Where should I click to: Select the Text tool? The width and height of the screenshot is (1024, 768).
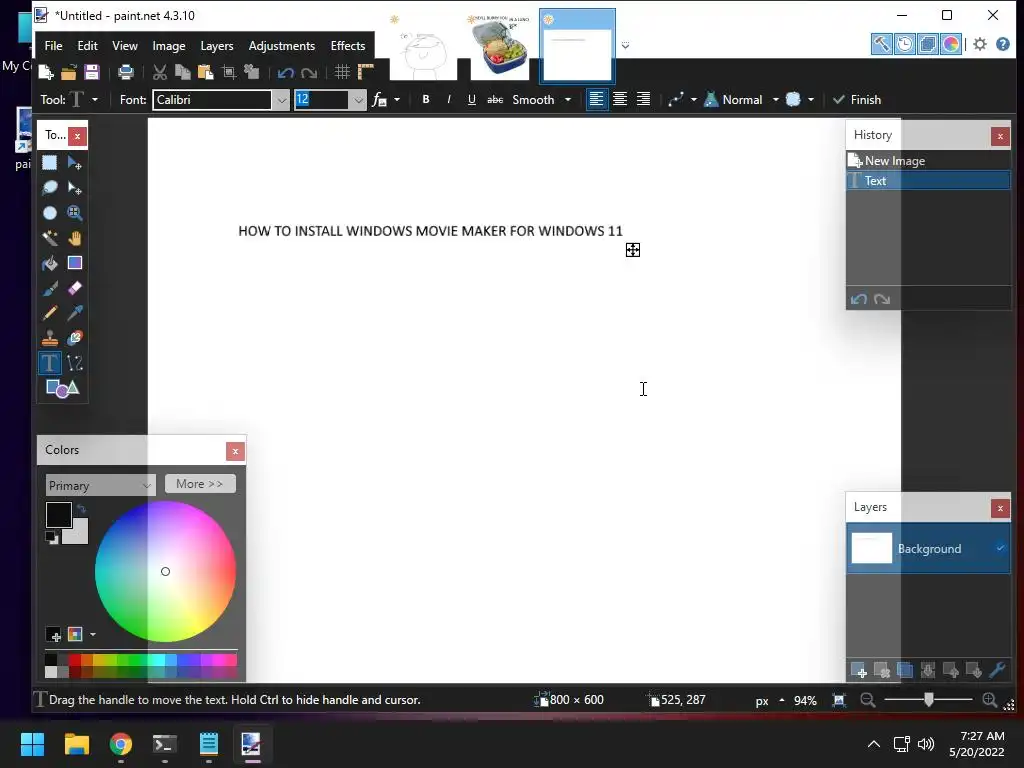(x=50, y=363)
